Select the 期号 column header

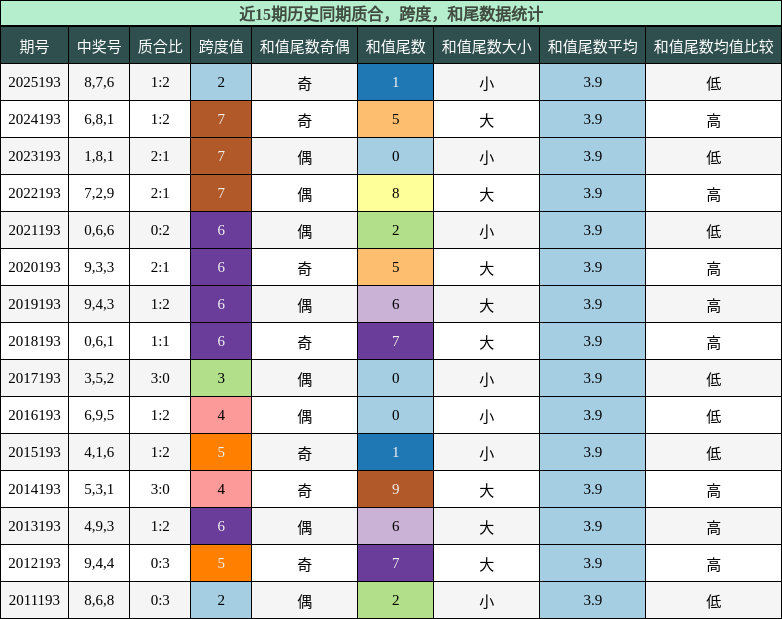pos(34,46)
